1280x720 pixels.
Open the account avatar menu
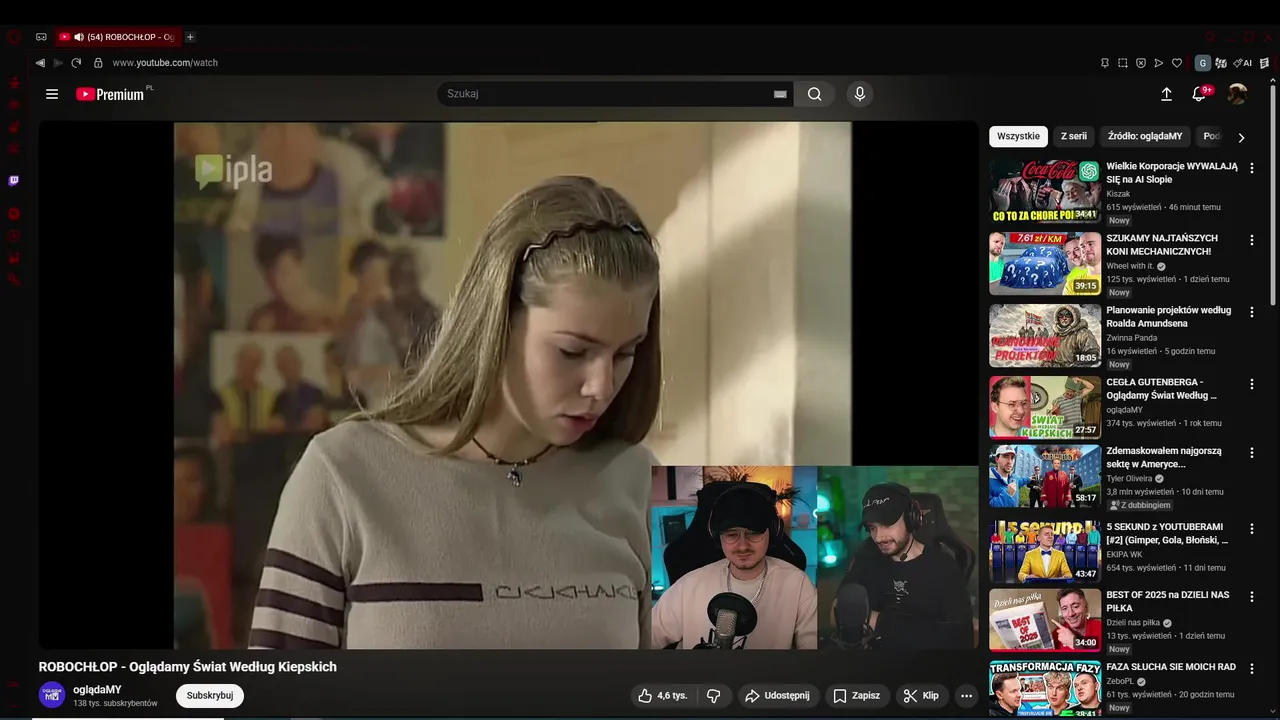1237,94
